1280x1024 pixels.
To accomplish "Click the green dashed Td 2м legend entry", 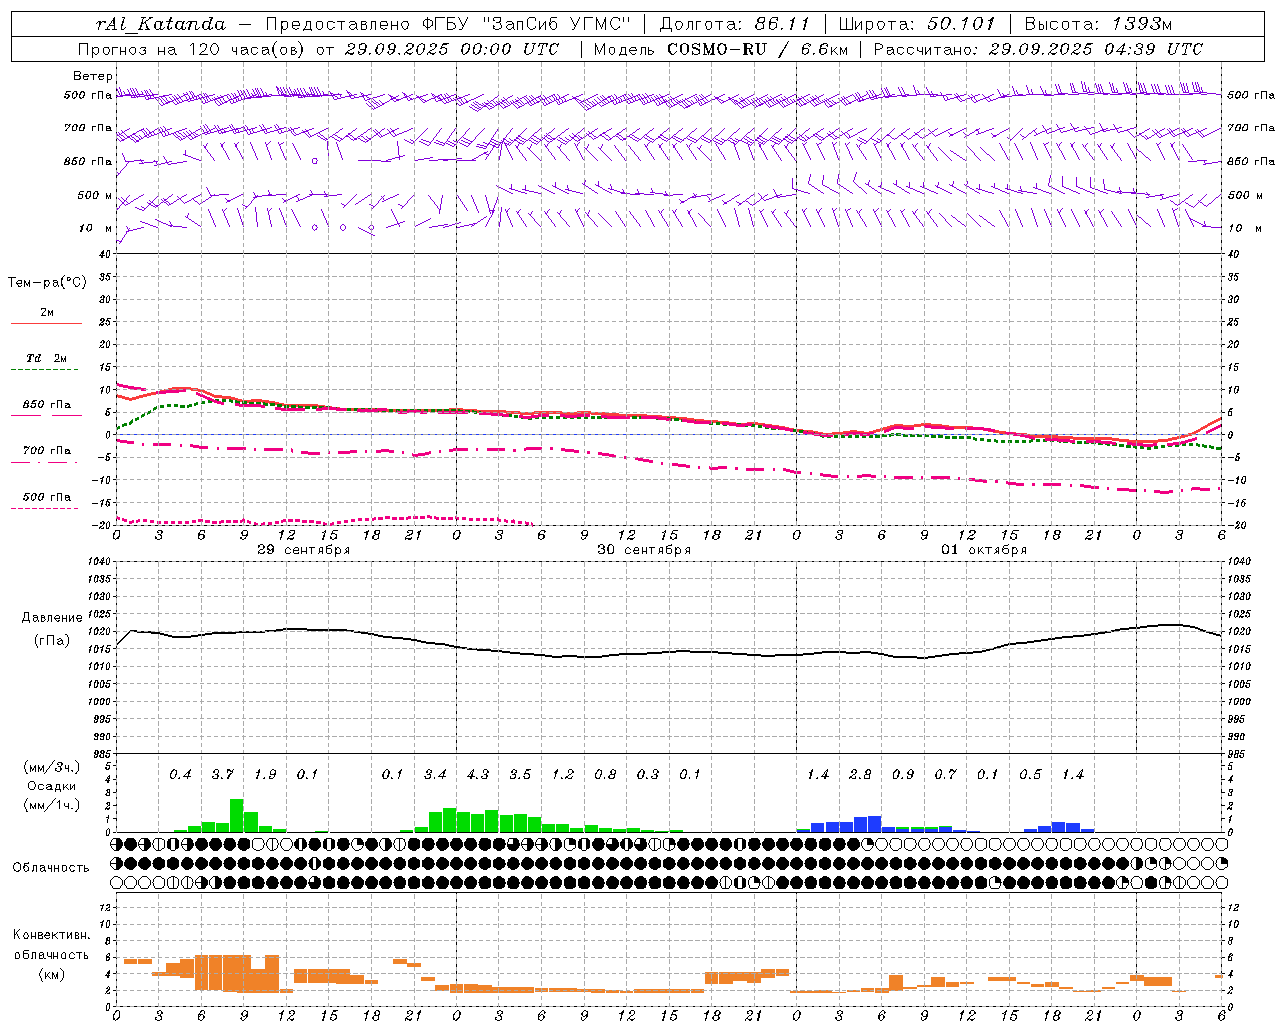I will coord(46,362).
